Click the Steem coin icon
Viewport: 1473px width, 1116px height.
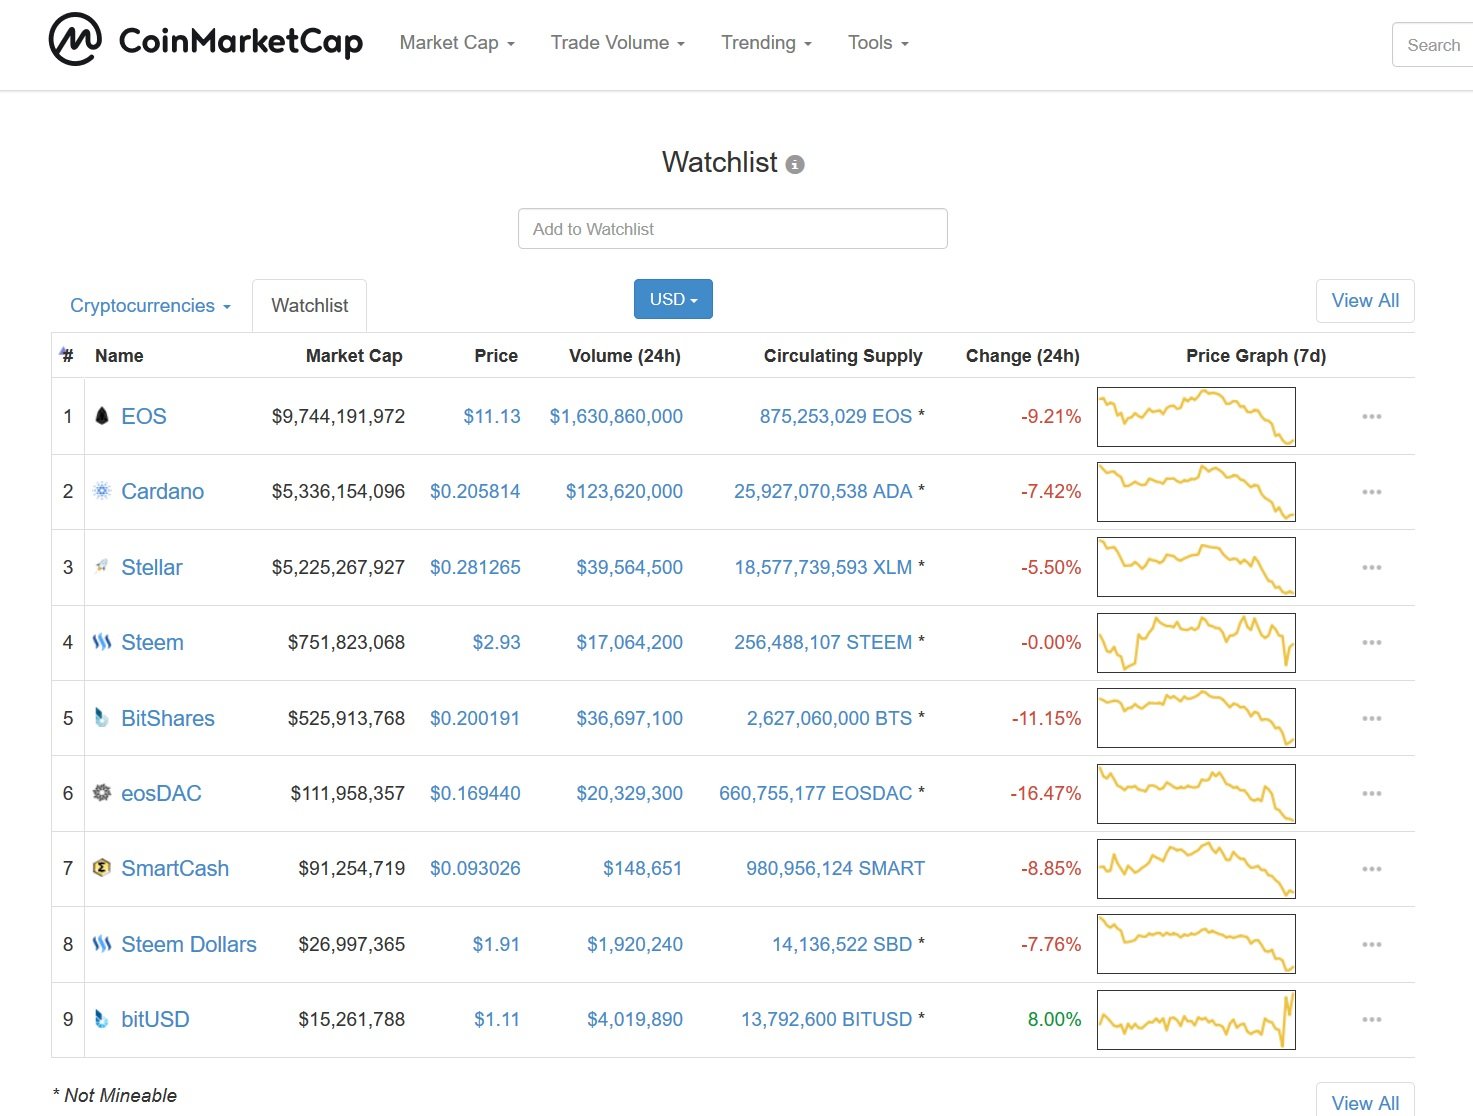tap(102, 642)
